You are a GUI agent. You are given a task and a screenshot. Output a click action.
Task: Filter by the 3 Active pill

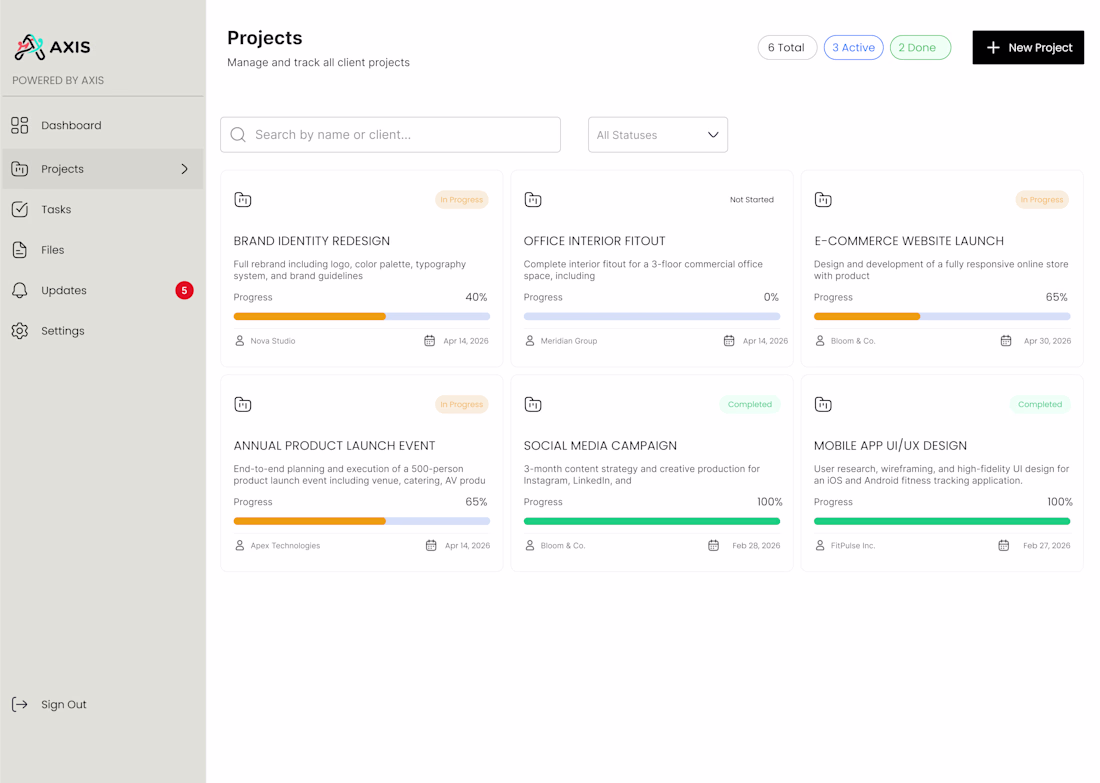(x=853, y=48)
